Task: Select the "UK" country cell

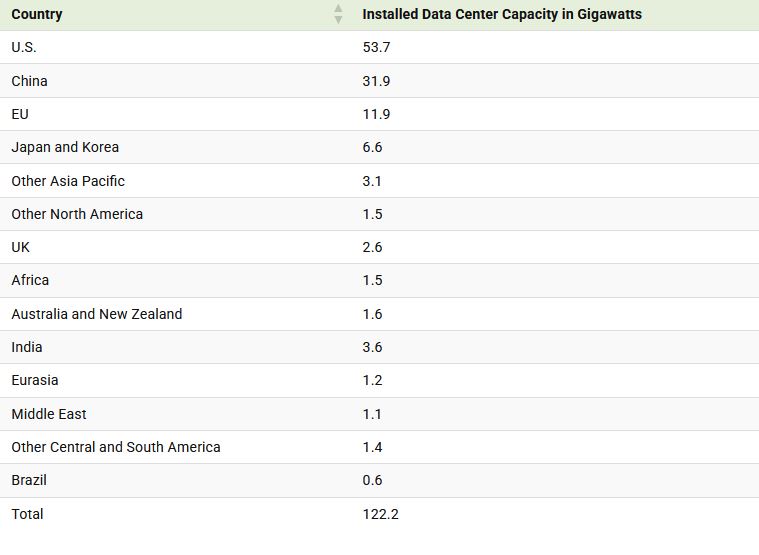Action: coord(20,247)
